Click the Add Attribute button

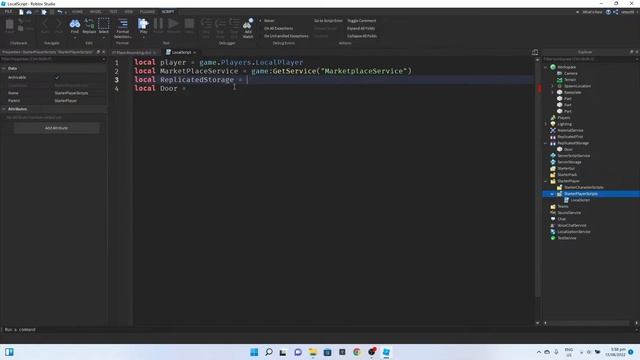pos(56,128)
